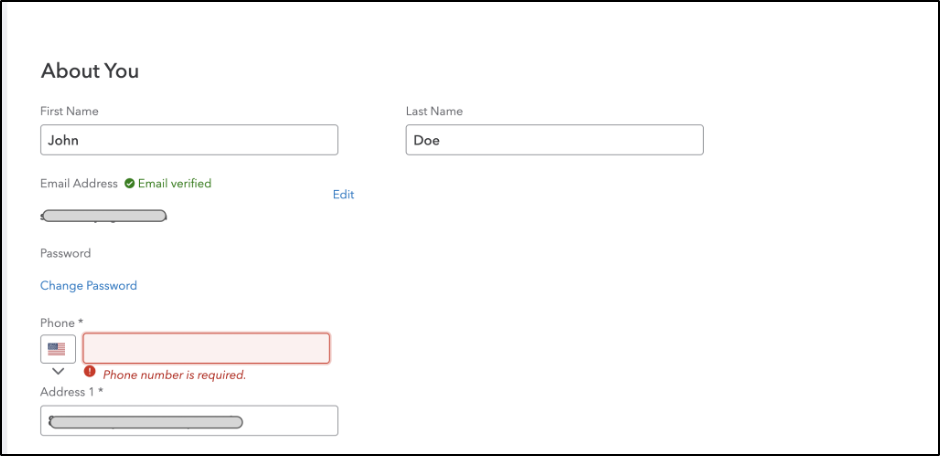The width and height of the screenshot is (940, 456).
Task: Click the red phone error exclamation icon
Action: tap(90, 371)
